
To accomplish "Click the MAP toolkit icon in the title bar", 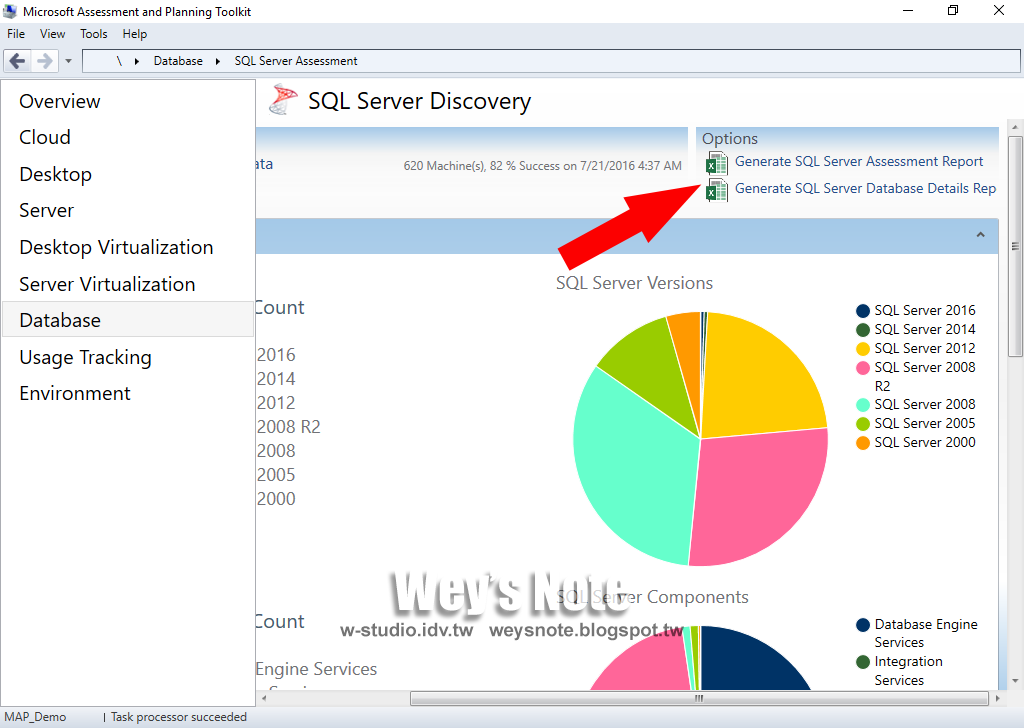I will click(x=11, y=10).
